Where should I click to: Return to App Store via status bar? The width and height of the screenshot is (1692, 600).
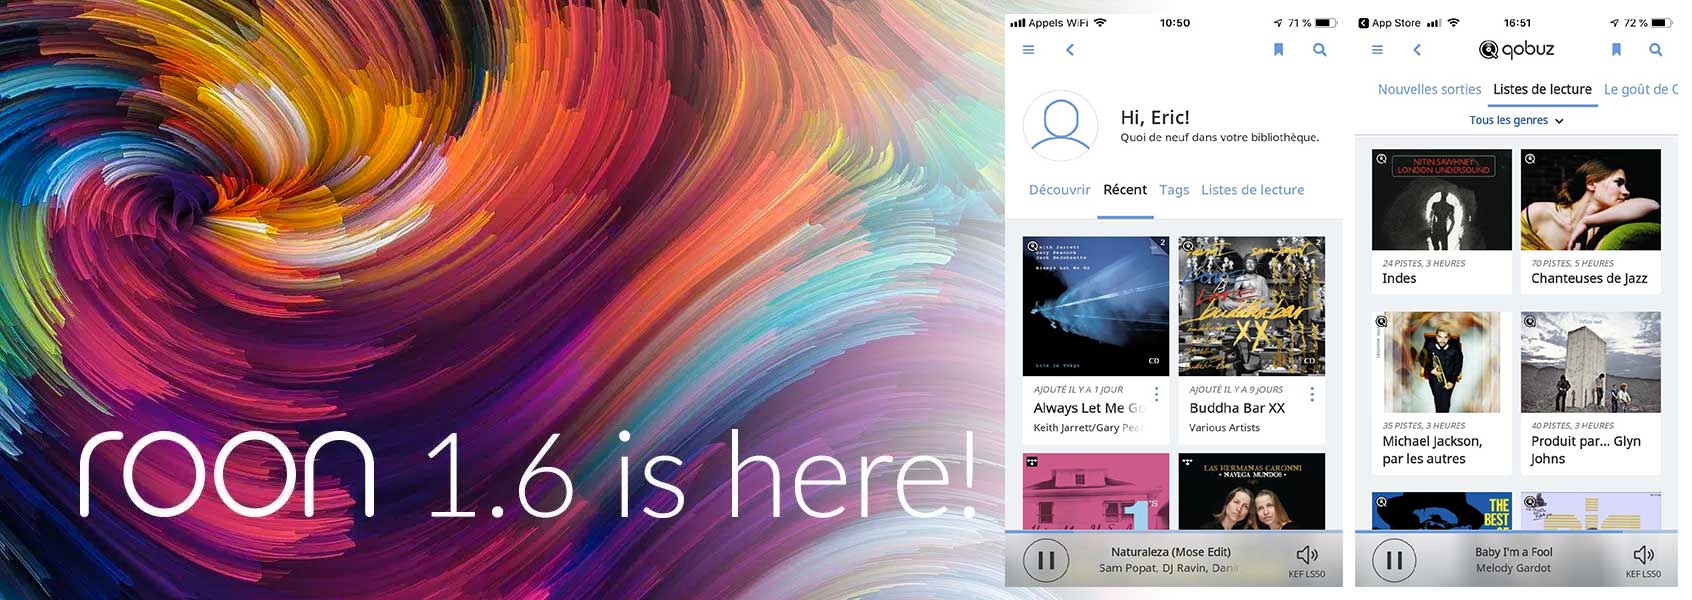(x=1389, y=23)
